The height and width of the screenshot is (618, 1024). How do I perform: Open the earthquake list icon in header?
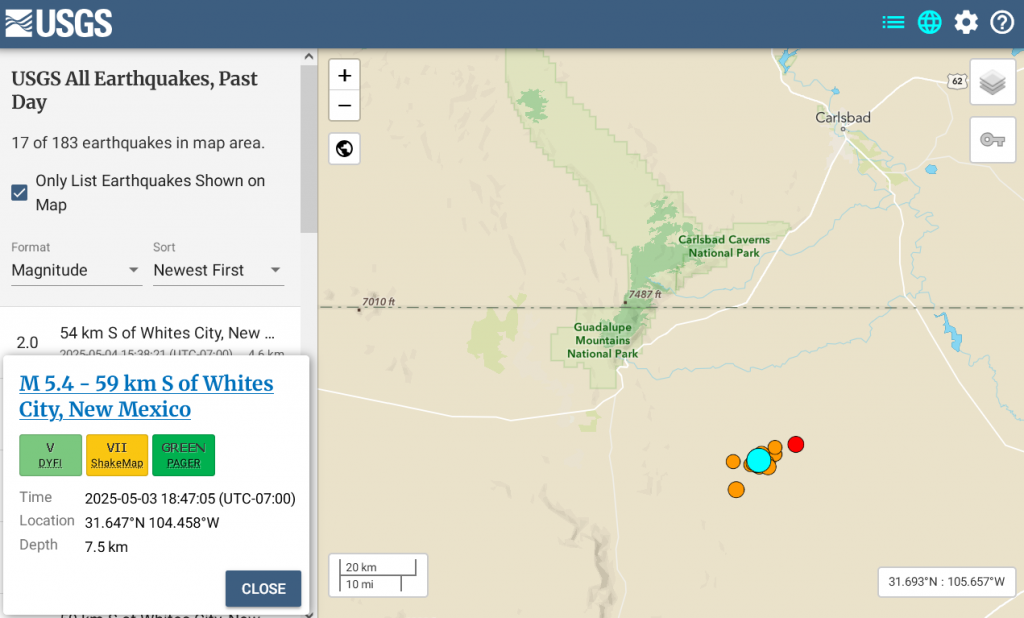click(893, 23)
